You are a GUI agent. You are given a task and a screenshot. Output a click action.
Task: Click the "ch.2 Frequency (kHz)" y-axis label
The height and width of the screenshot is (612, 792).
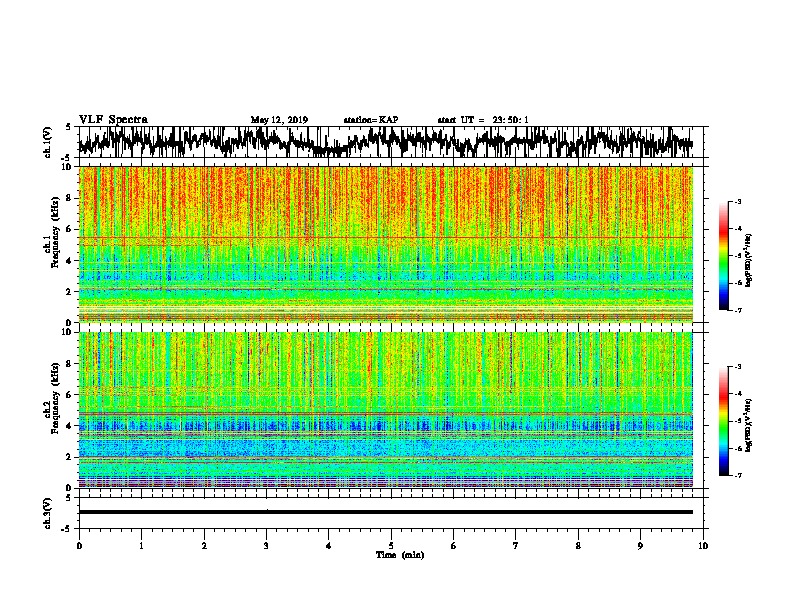pos(54,398)
